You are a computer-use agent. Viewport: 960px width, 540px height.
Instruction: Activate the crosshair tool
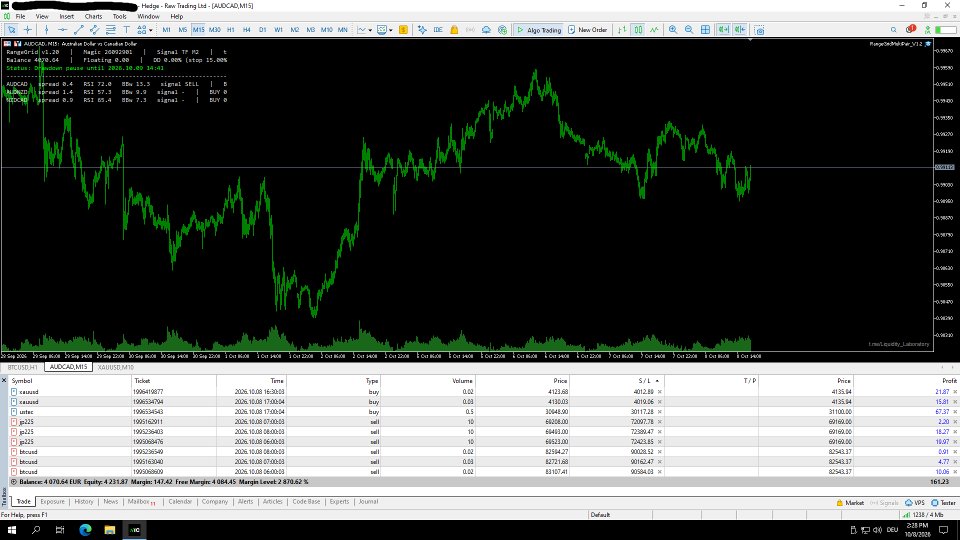click(28, 29)
